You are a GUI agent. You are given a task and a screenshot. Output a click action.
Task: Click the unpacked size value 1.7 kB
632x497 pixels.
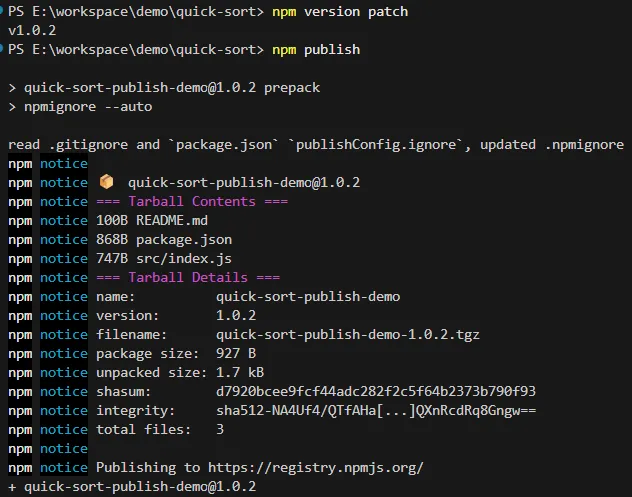(240, 372)
